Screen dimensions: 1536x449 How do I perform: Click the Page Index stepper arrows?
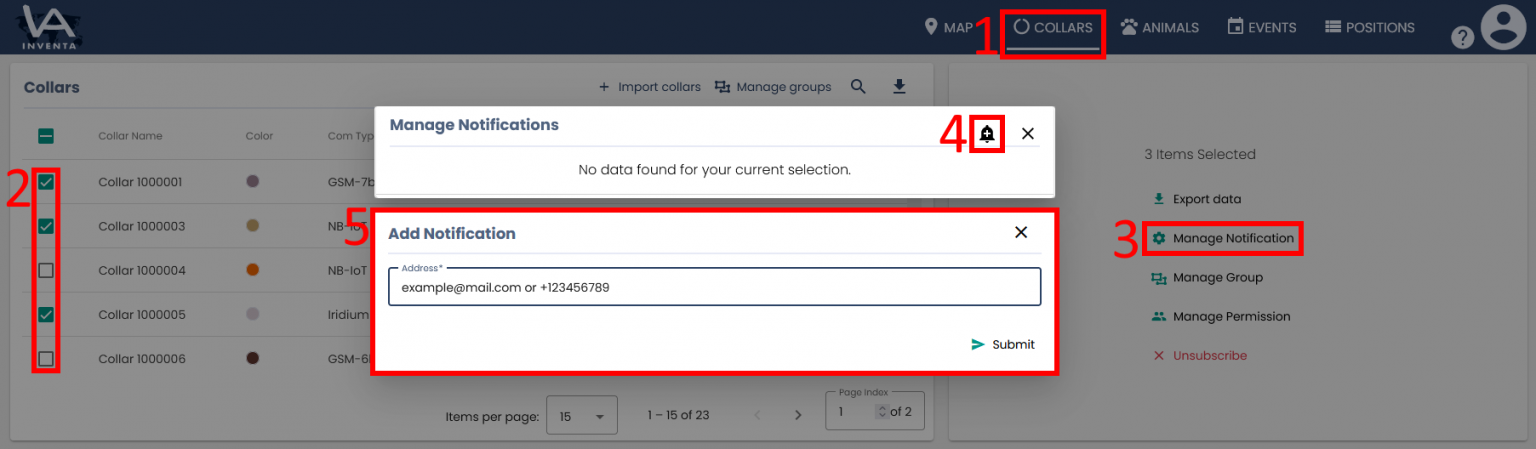point(881,411)
